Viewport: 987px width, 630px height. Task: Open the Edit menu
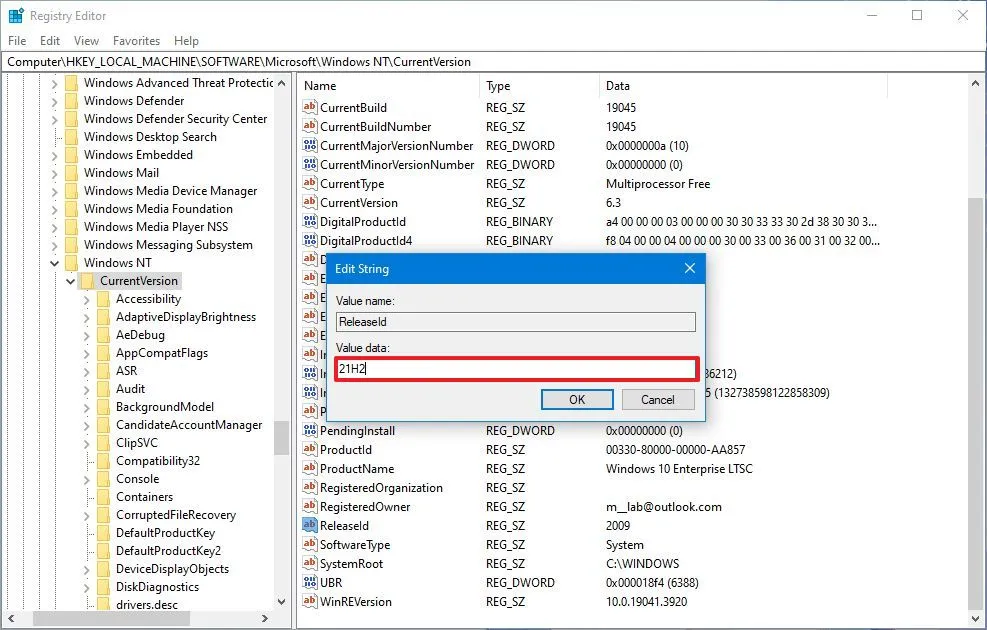(x=49, y=41)
